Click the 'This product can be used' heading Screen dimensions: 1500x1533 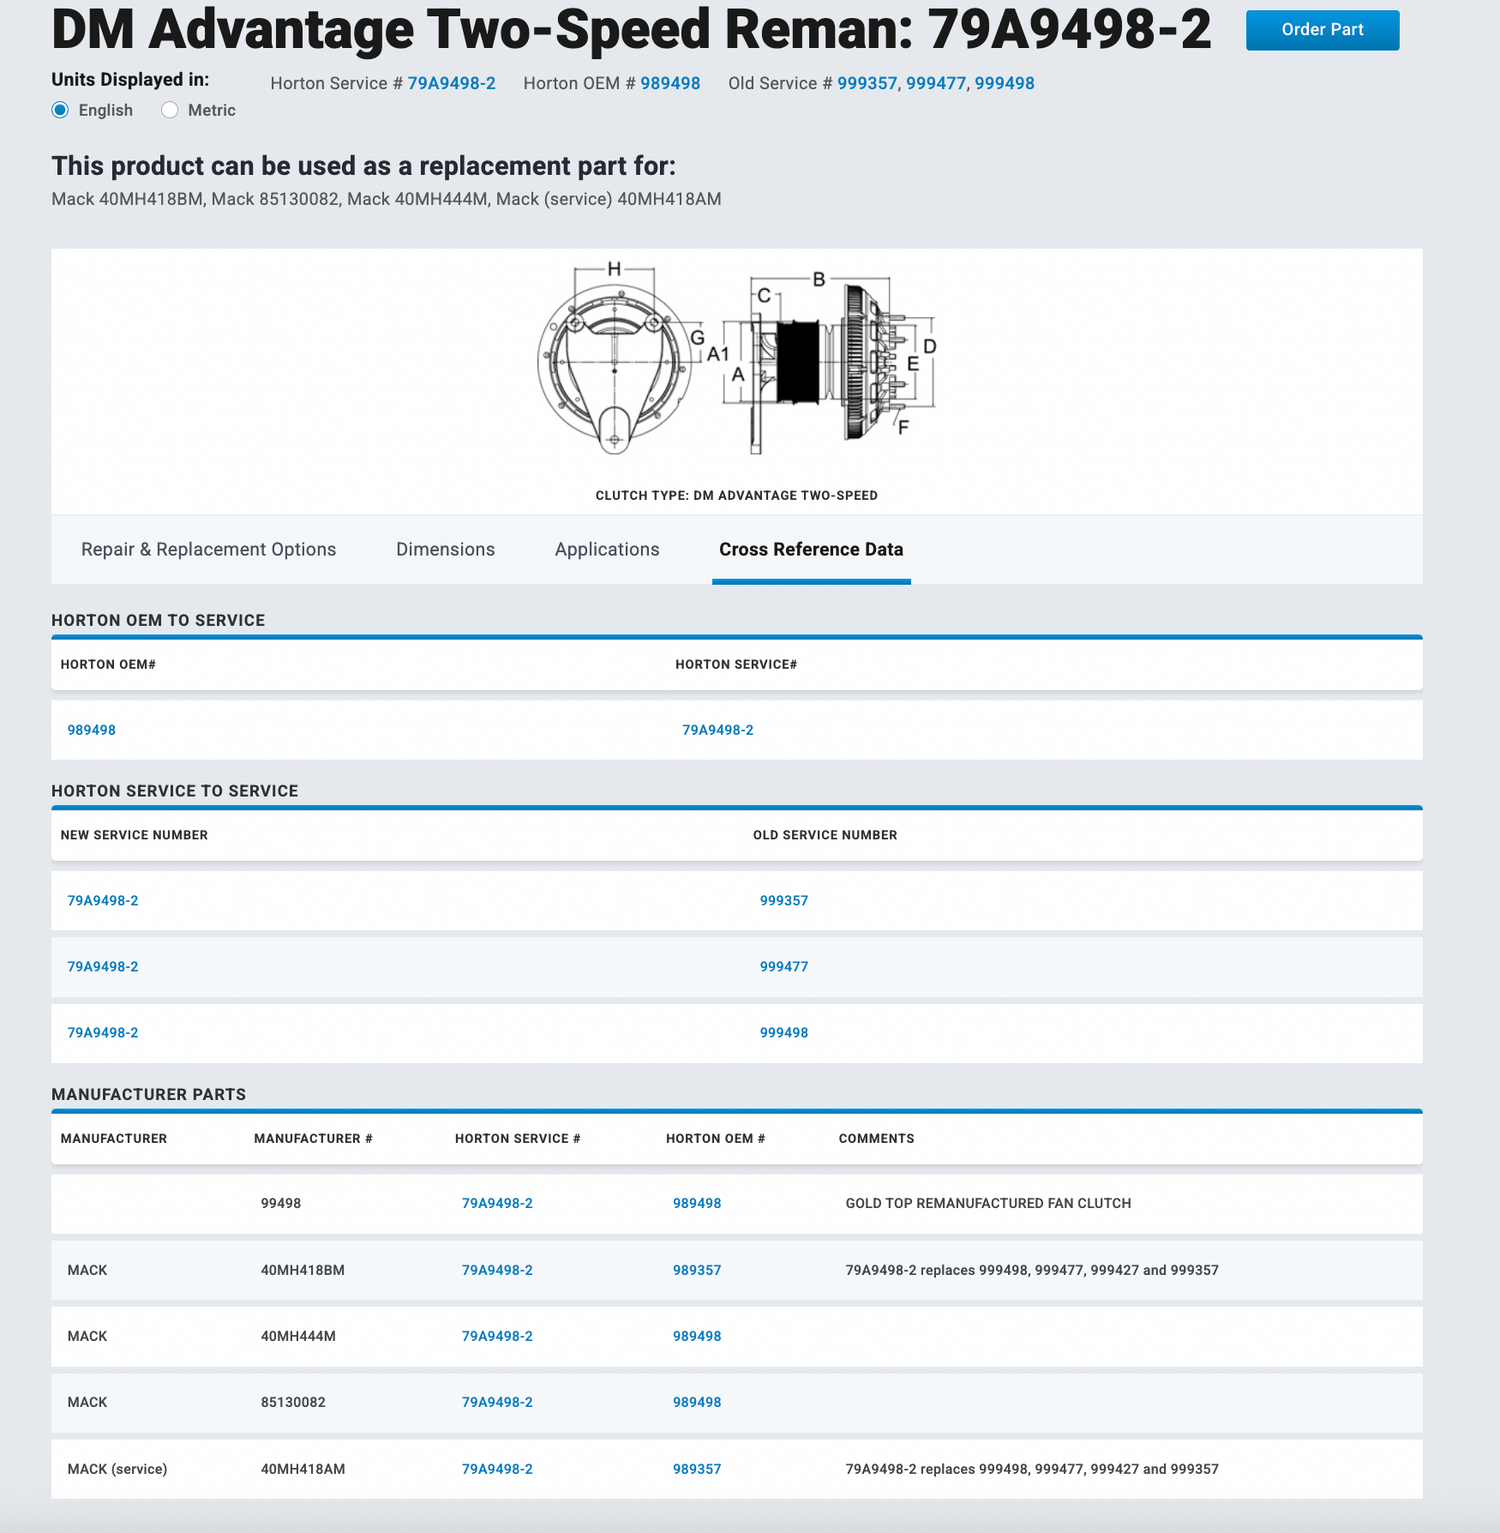(x=364, y=165)
